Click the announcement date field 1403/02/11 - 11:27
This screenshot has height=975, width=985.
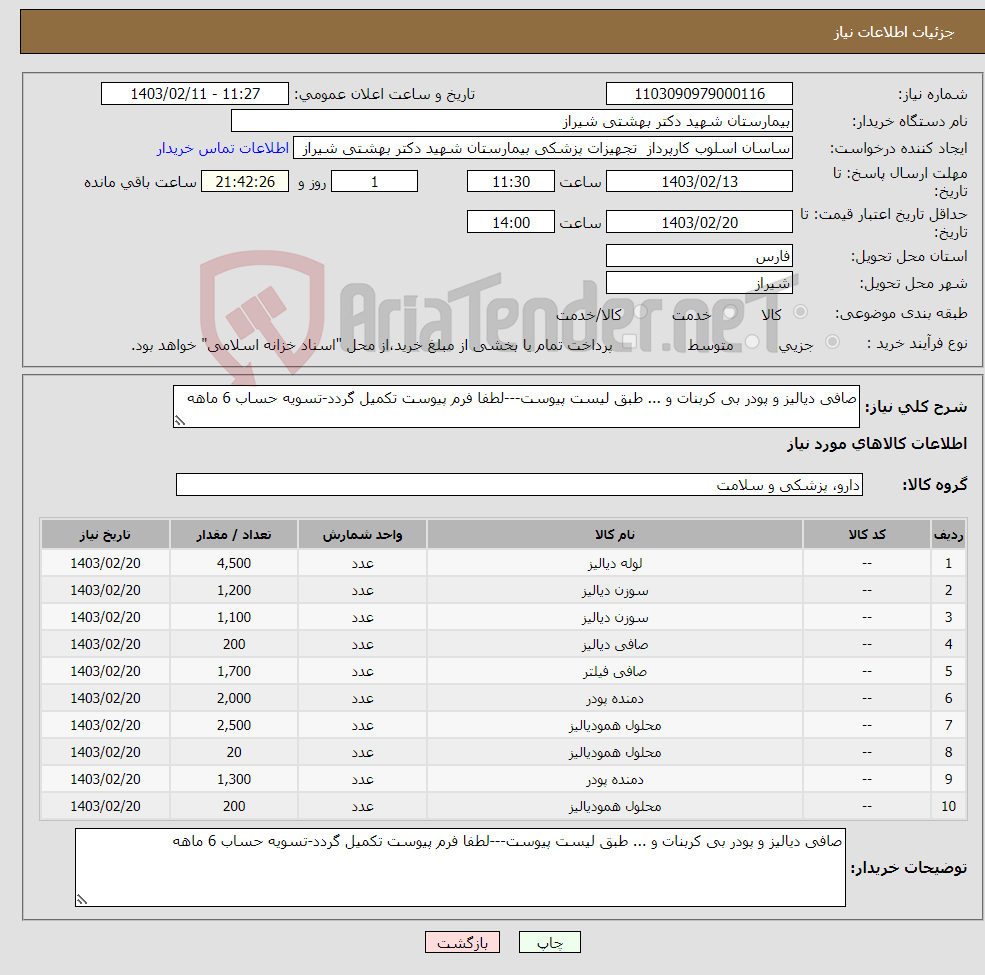click(x=195, y=94)
